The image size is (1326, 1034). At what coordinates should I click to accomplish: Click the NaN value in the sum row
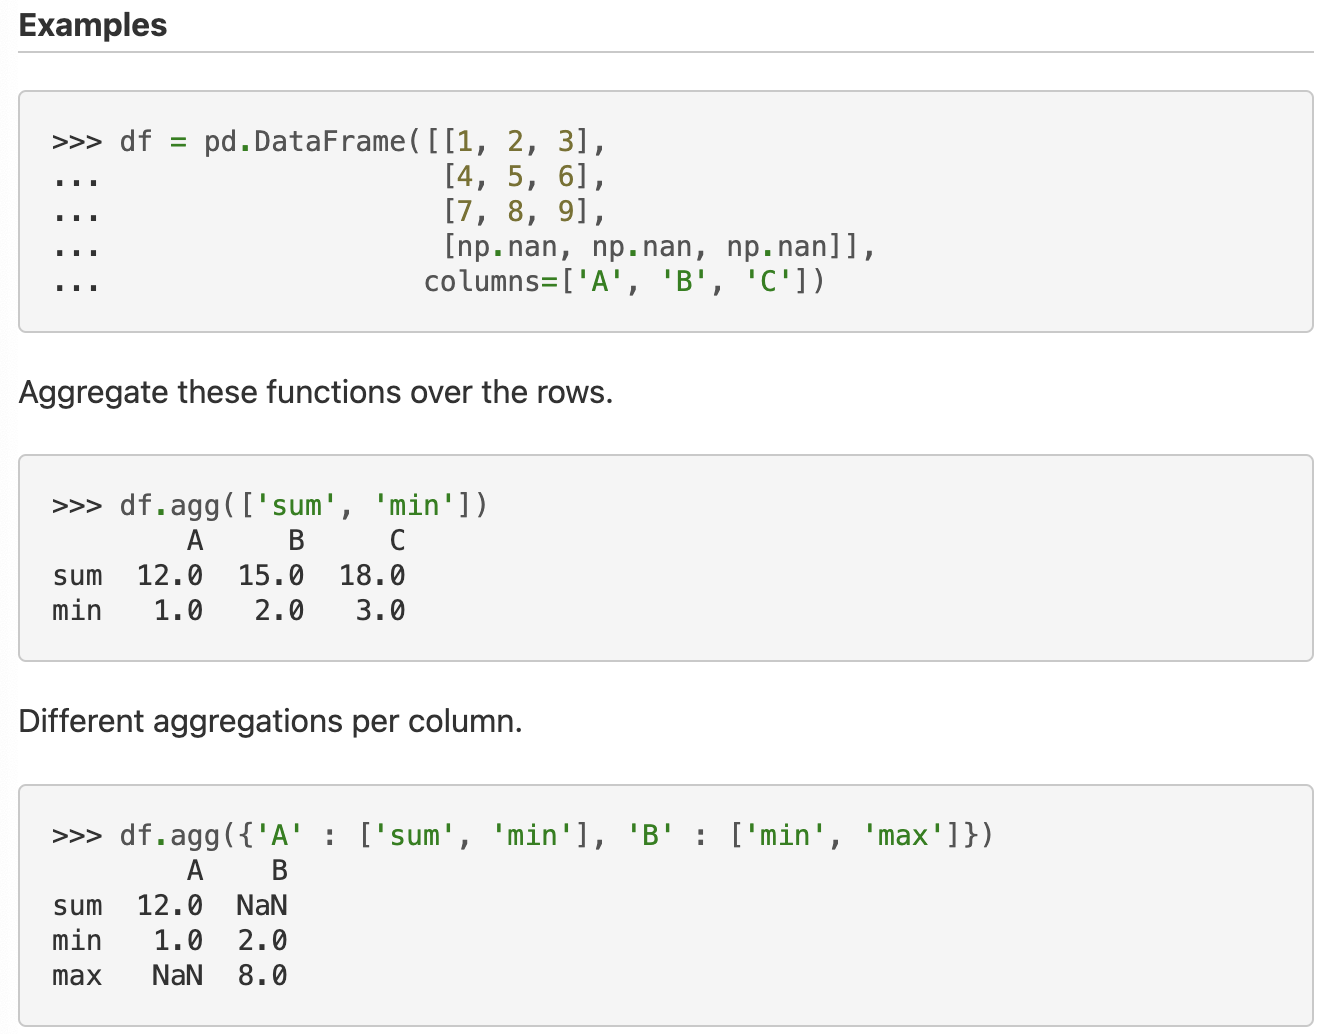click(262, 906)
